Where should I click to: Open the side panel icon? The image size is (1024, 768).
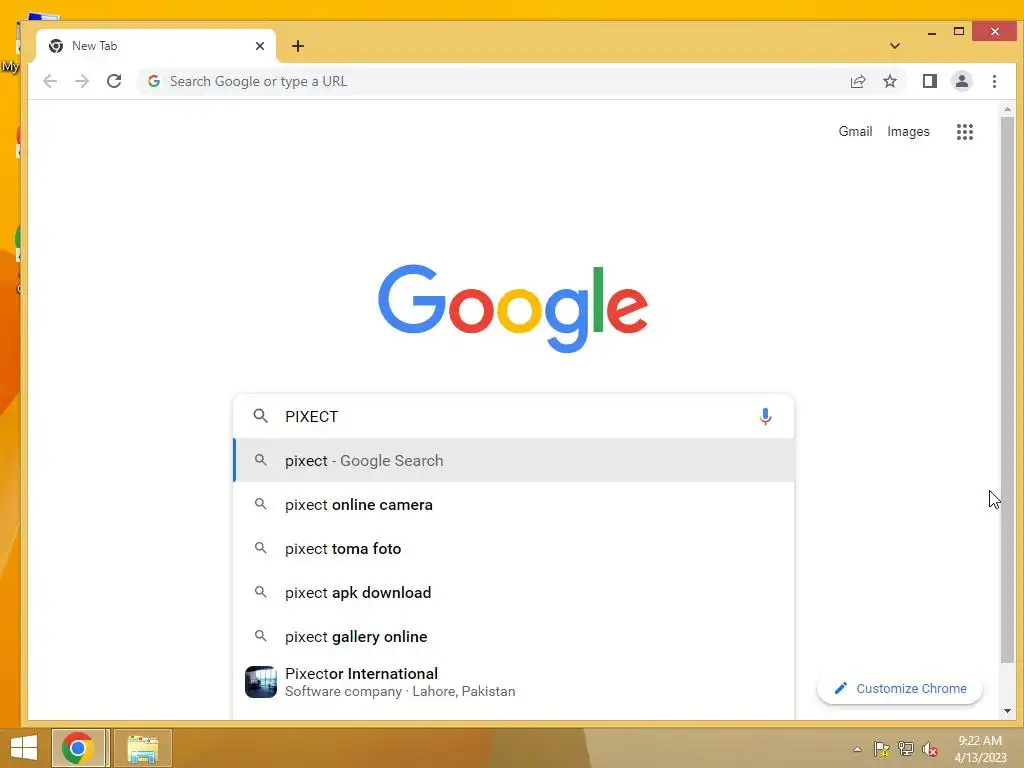pyautogui.click(x=929, y=81)
